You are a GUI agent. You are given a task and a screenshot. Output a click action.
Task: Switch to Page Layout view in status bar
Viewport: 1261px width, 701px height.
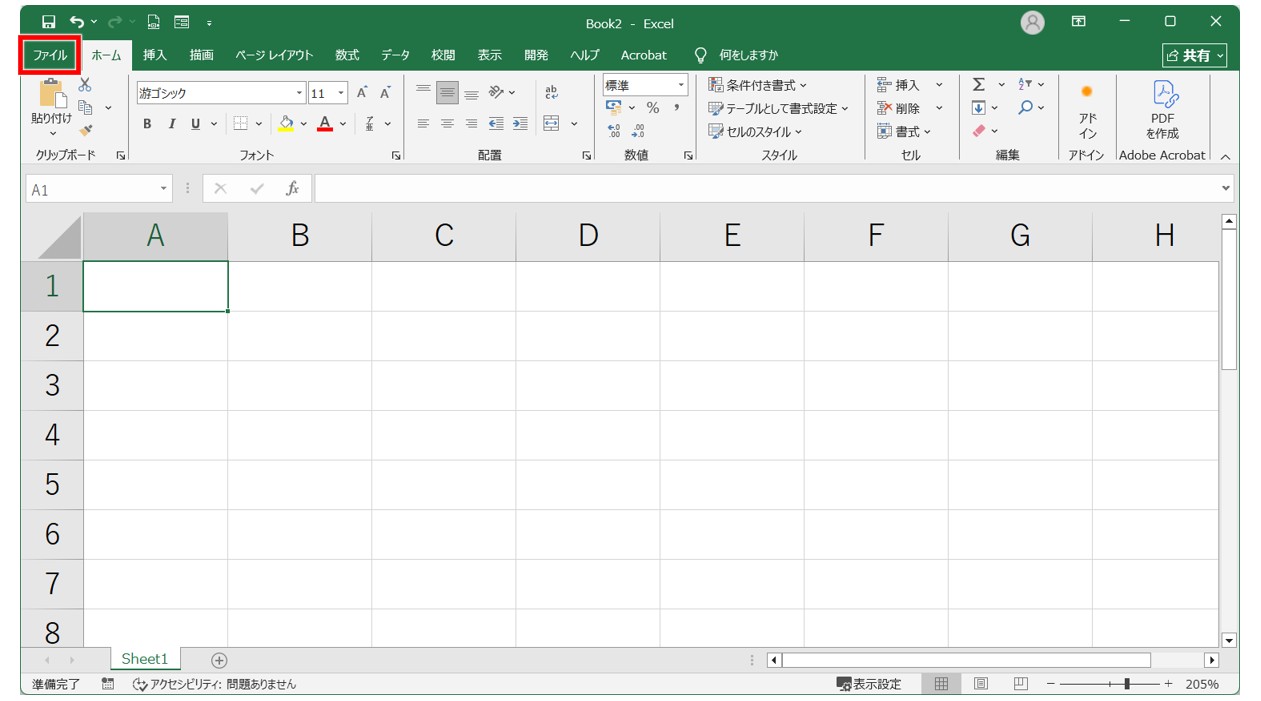[x=981, y=684]
